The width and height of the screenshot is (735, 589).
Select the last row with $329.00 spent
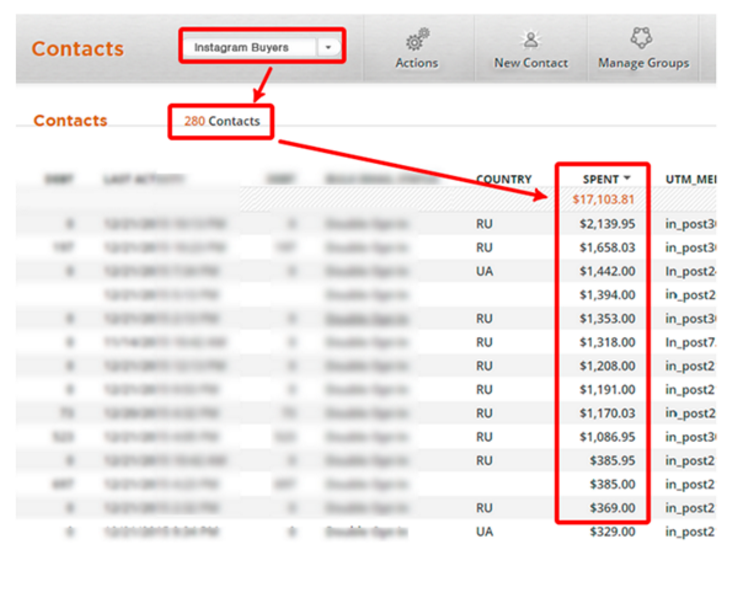pos(610,532)
